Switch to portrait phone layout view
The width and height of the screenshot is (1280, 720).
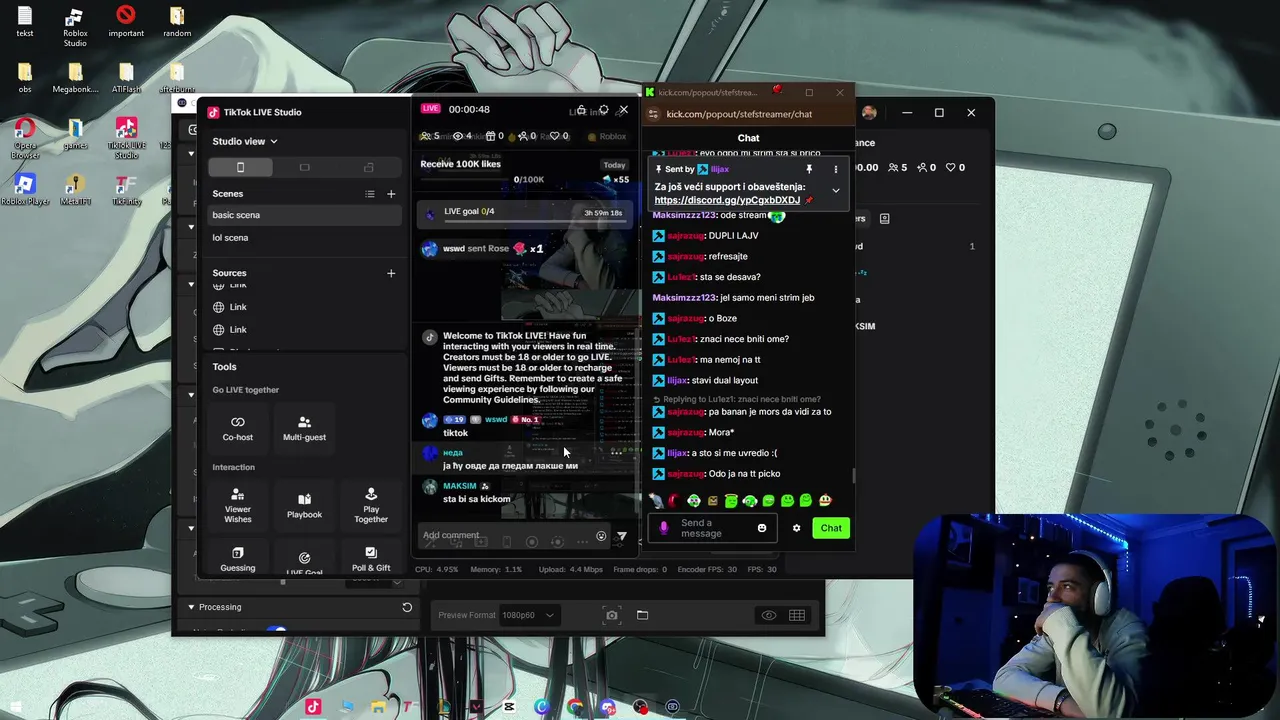(x=240, y=167)
